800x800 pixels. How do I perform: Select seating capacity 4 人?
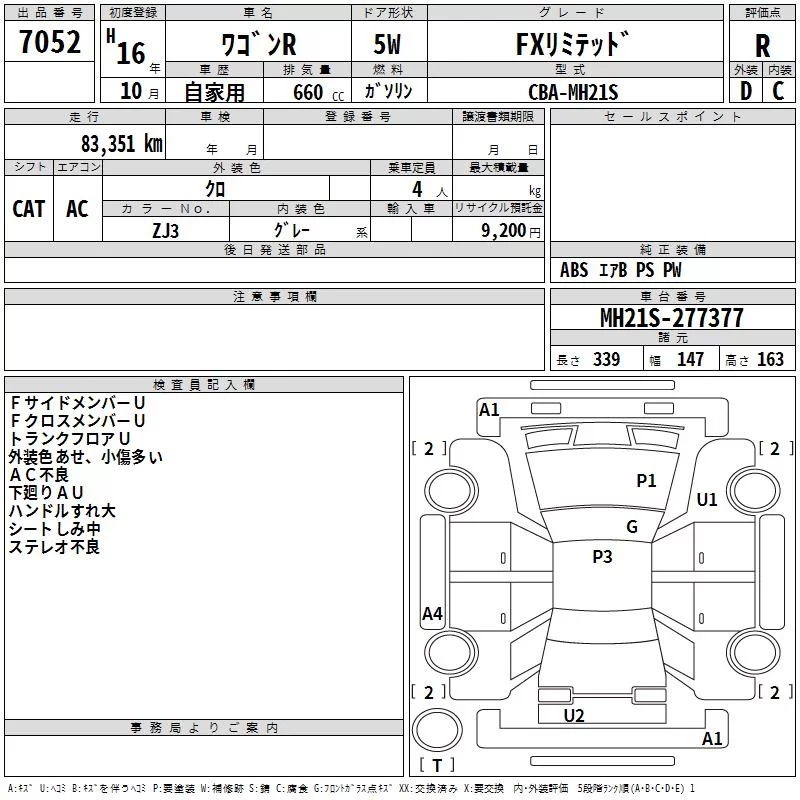pyautogui.click(x=430, y=190)
